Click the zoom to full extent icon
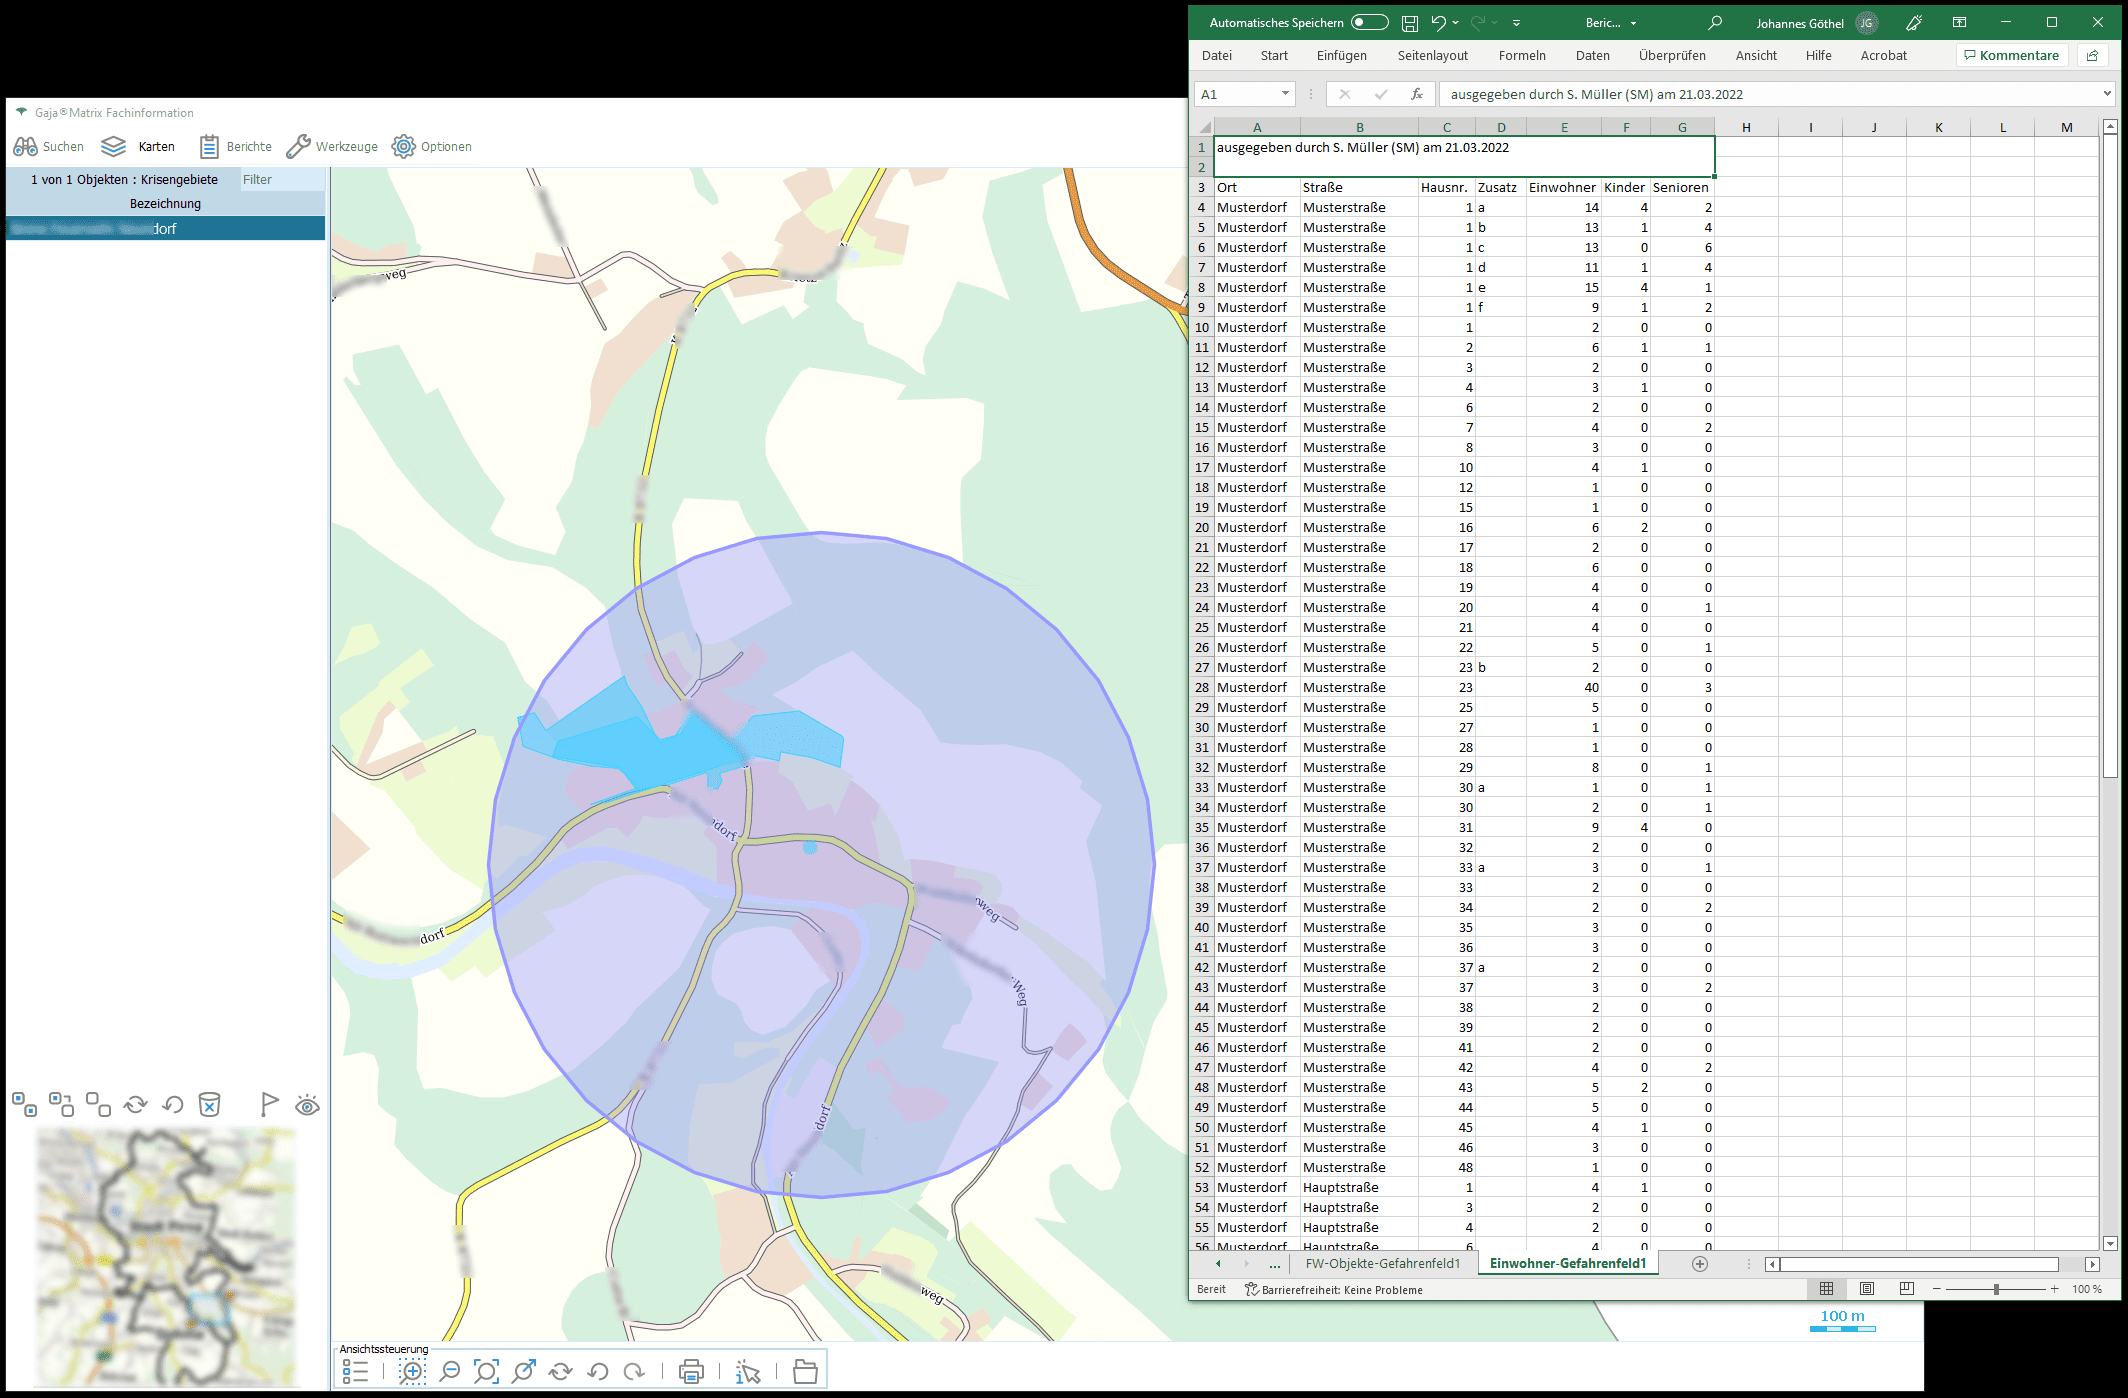This screenshot has width=2128, height=1398. (x=486, y=1372)
